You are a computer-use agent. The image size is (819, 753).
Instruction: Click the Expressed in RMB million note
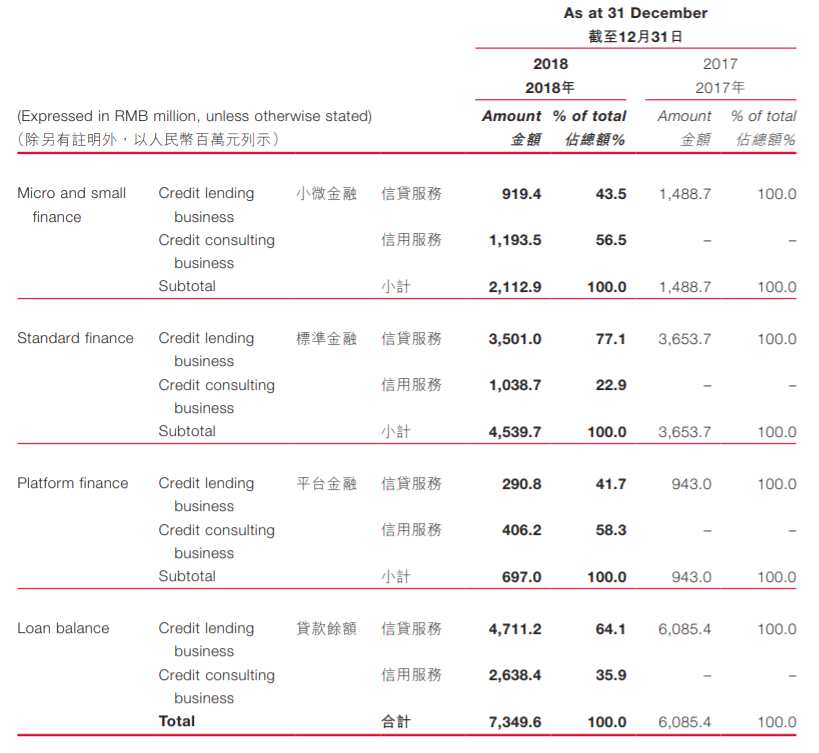194,116
